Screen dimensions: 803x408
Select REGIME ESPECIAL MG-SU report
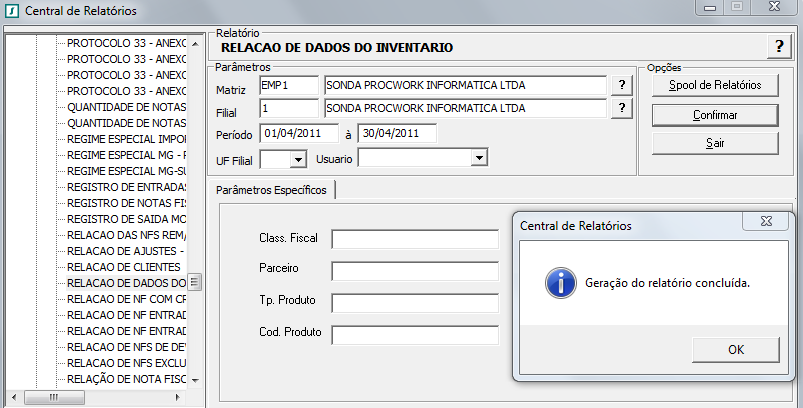tap(126, 171)
